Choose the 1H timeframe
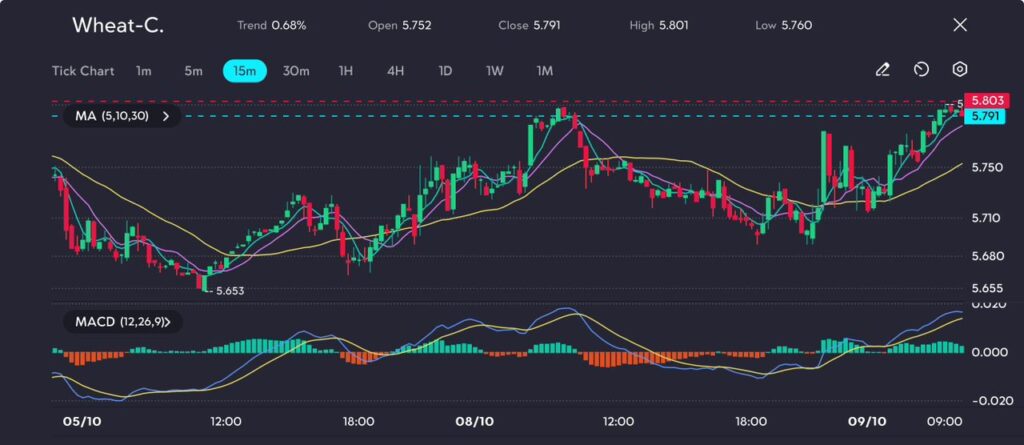1024x445 pixels. point(346,71)
